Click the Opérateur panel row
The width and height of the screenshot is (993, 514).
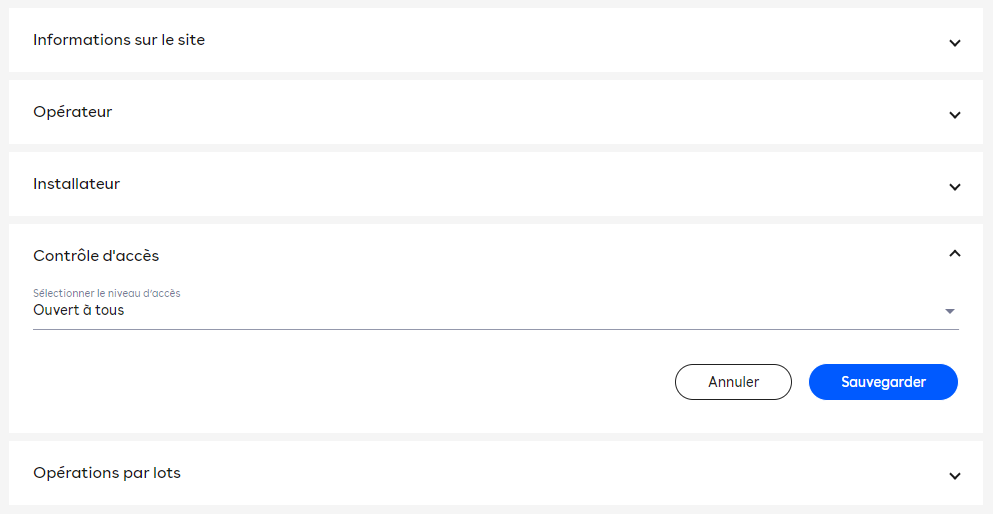(x=496, y=112)
